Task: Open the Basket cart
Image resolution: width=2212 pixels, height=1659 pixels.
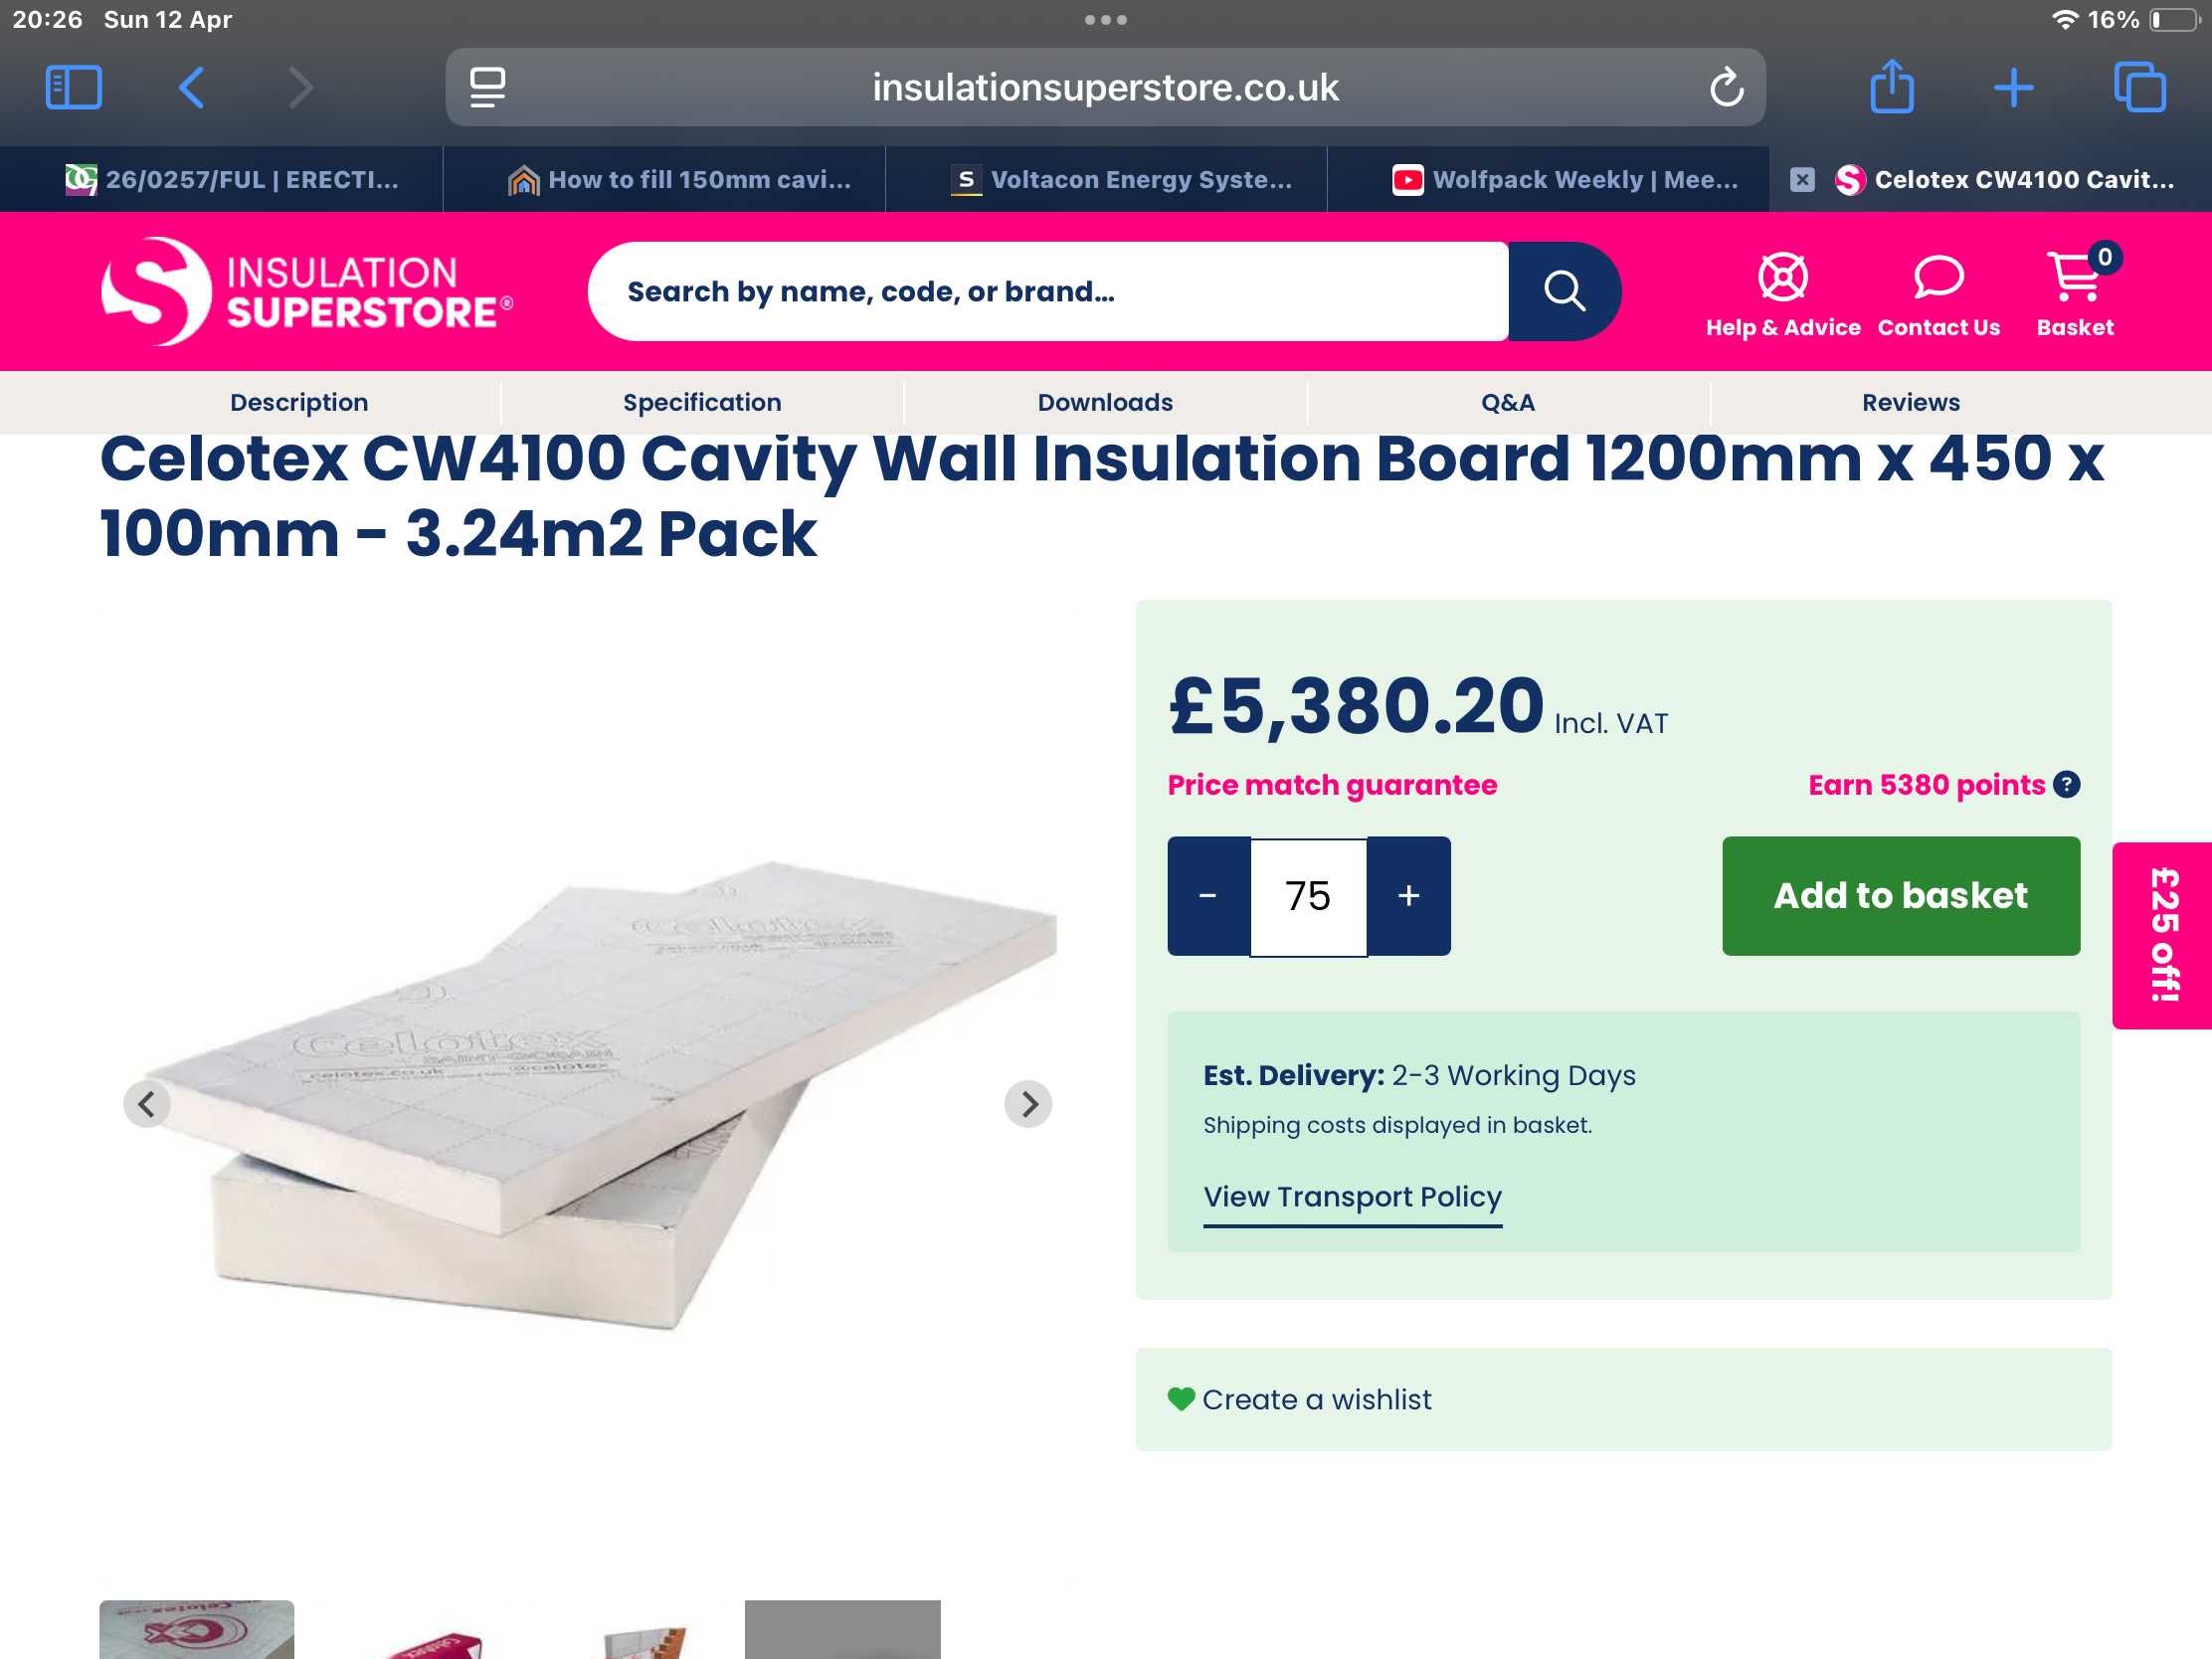Action: click(x=2075, y=292)
